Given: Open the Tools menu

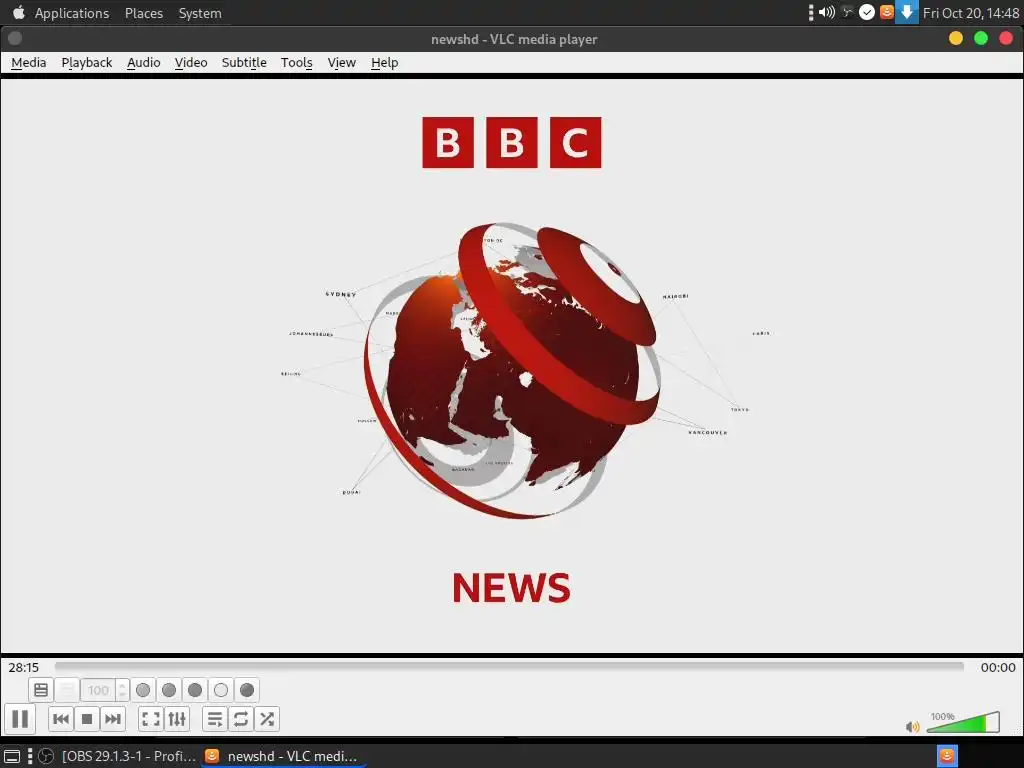Looking at the screenshot, I should [x=296, y=62].
